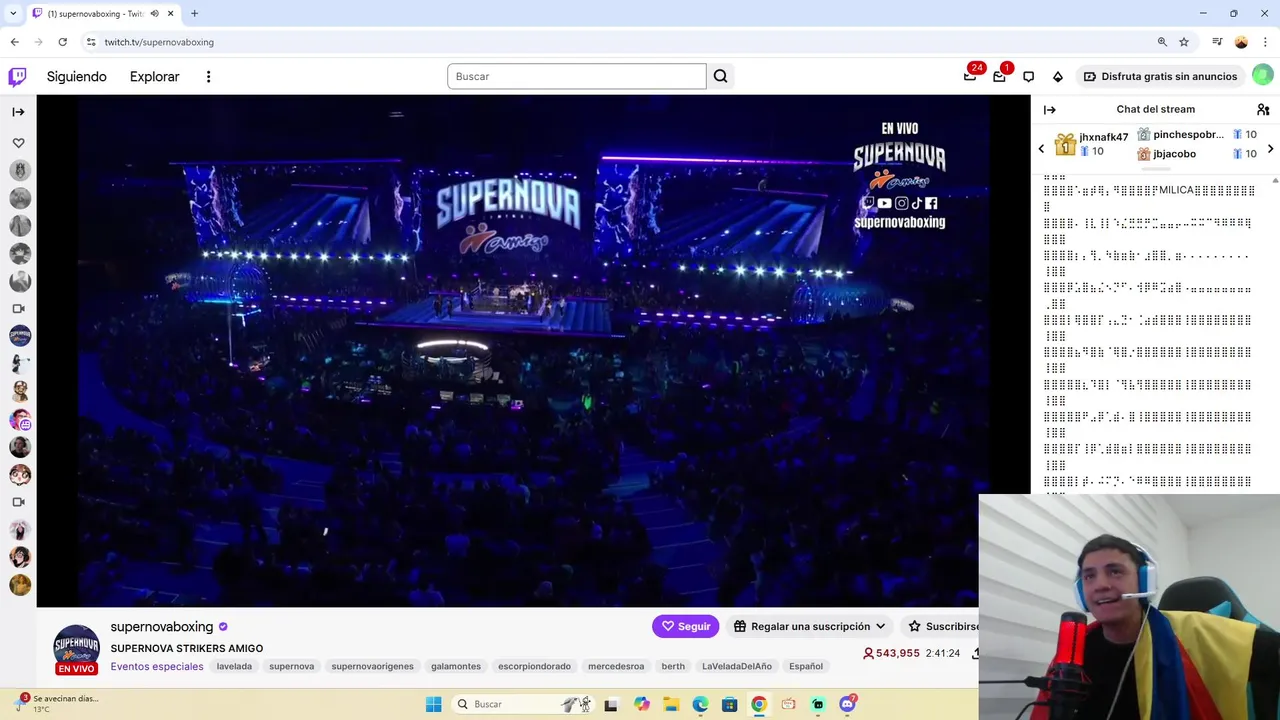The width and height of the screenshot is (1280, 720).
Task: Click the Windows taskbar Buscar box
Action: click(523, 704)
